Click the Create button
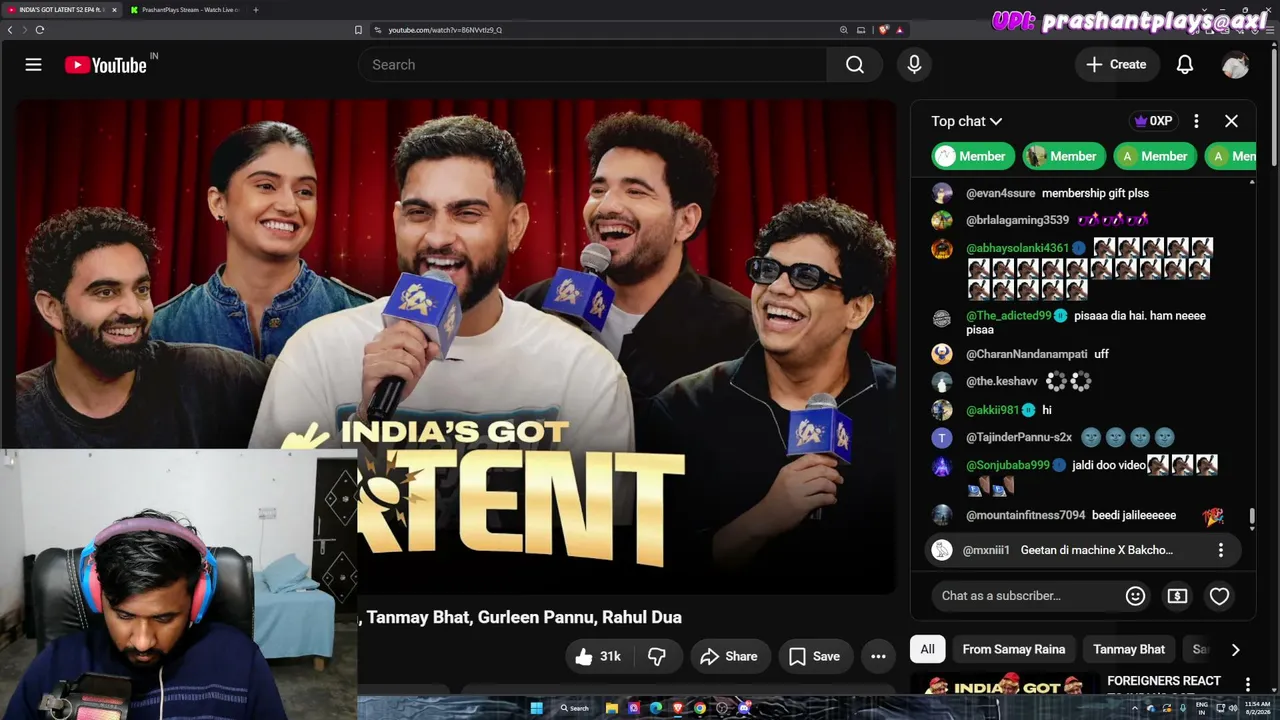This screenshot has height=720, width=1280. coord(1117,65)
